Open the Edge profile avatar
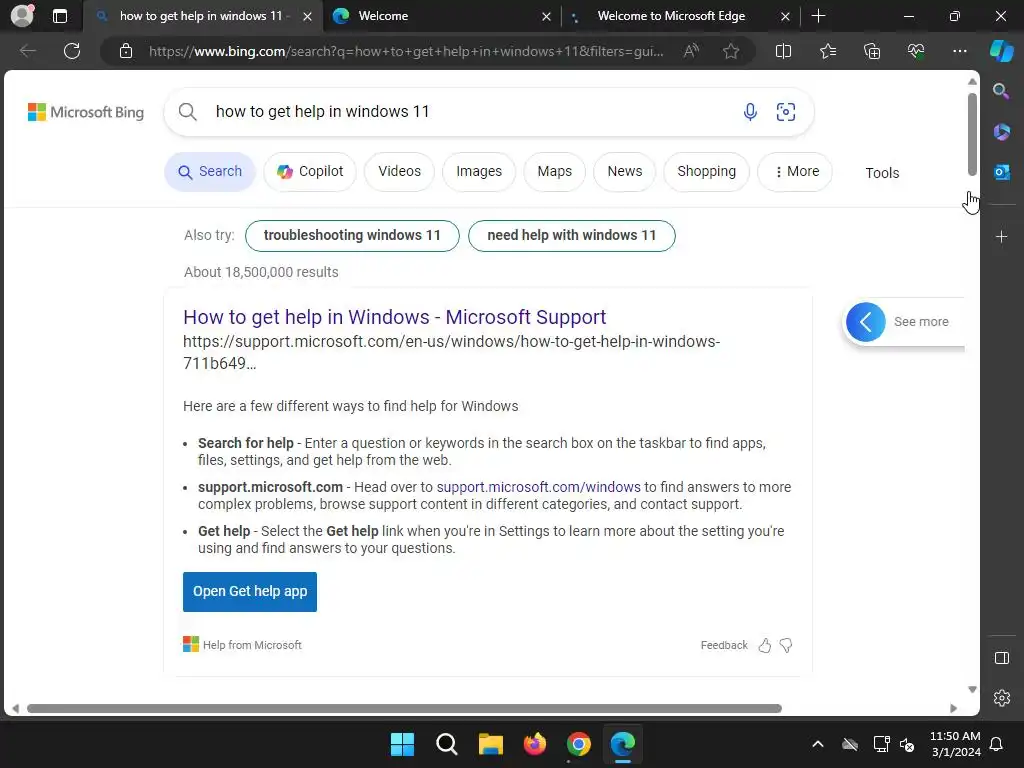The image size is (1024, 768). [22, 16]
